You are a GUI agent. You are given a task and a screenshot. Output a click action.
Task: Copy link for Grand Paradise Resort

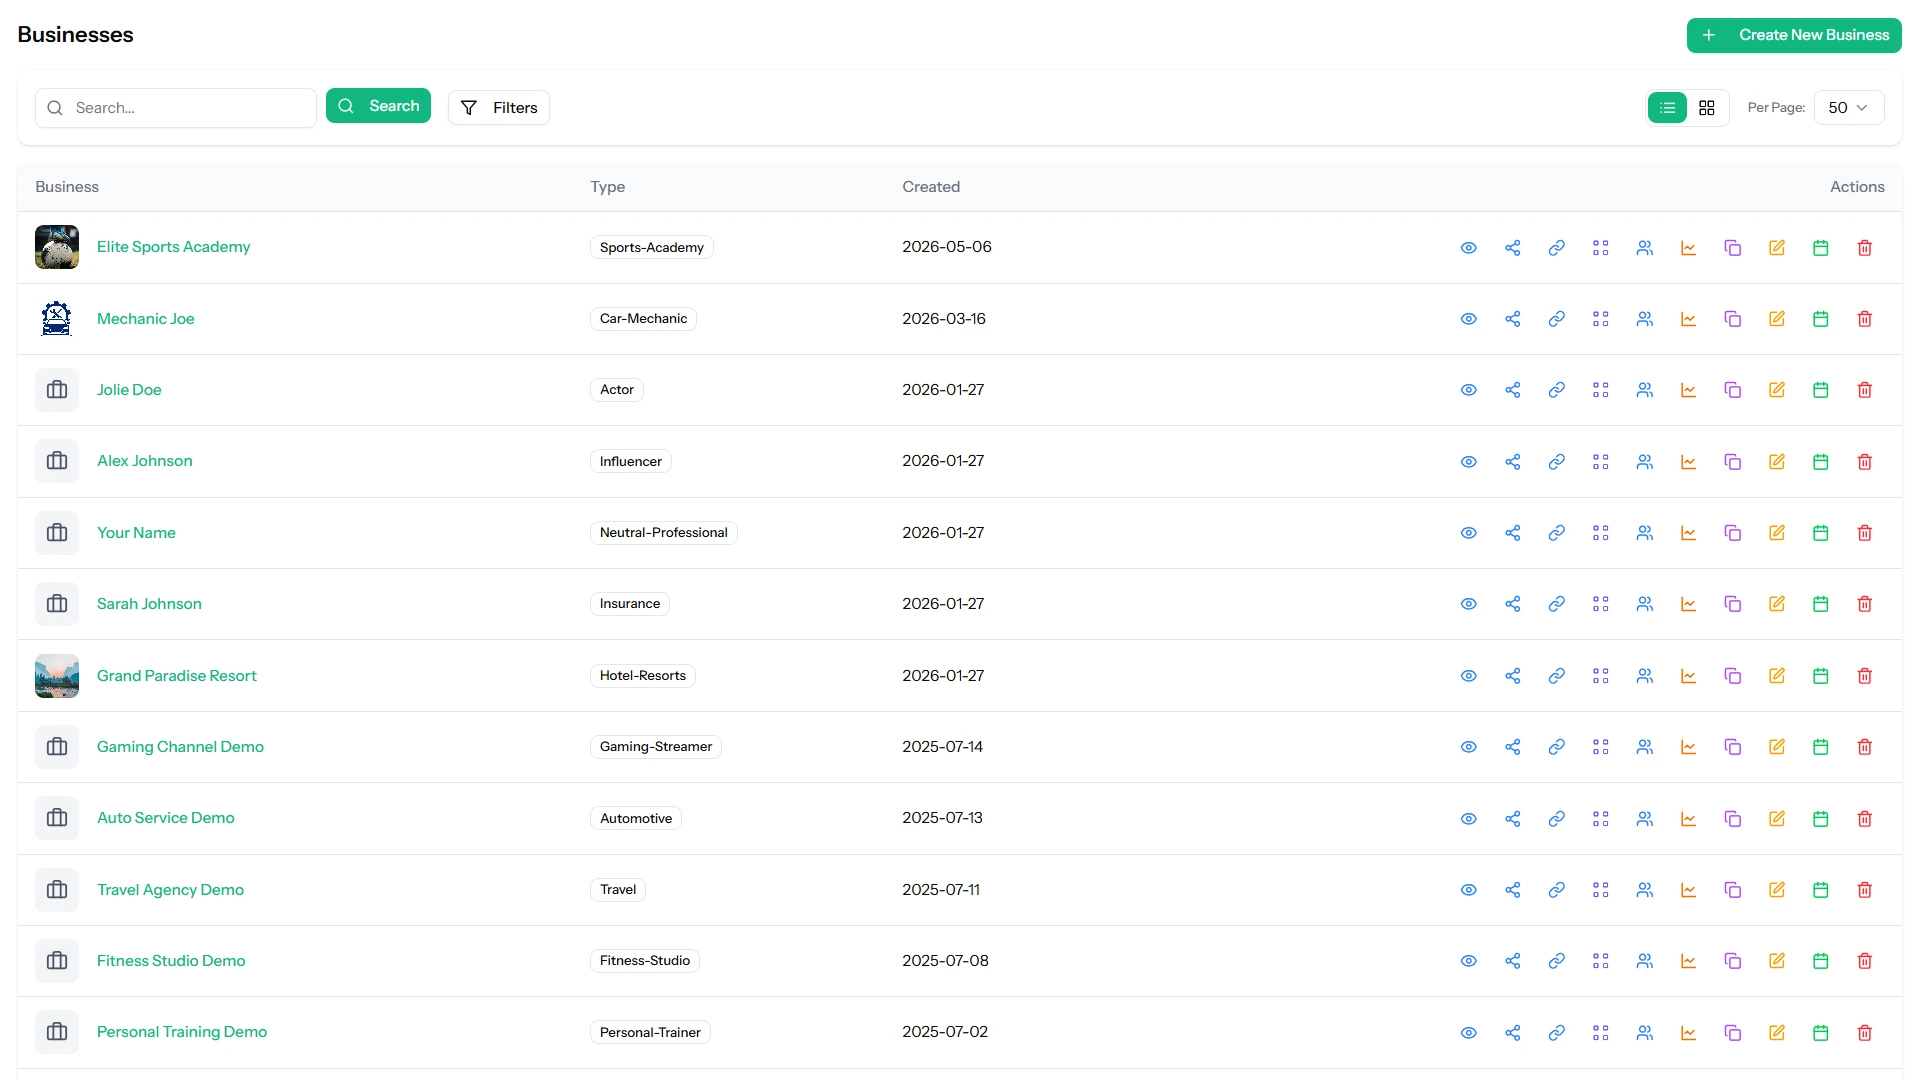coord(1556,676)
